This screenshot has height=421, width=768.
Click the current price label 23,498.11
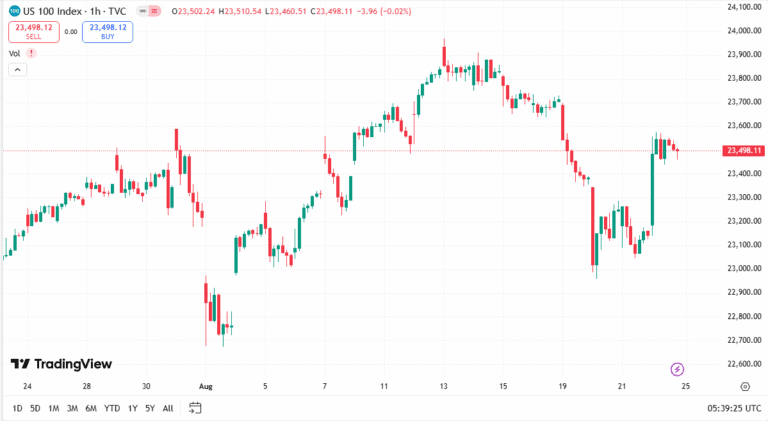pyautogui.click(x=744, y=151)
